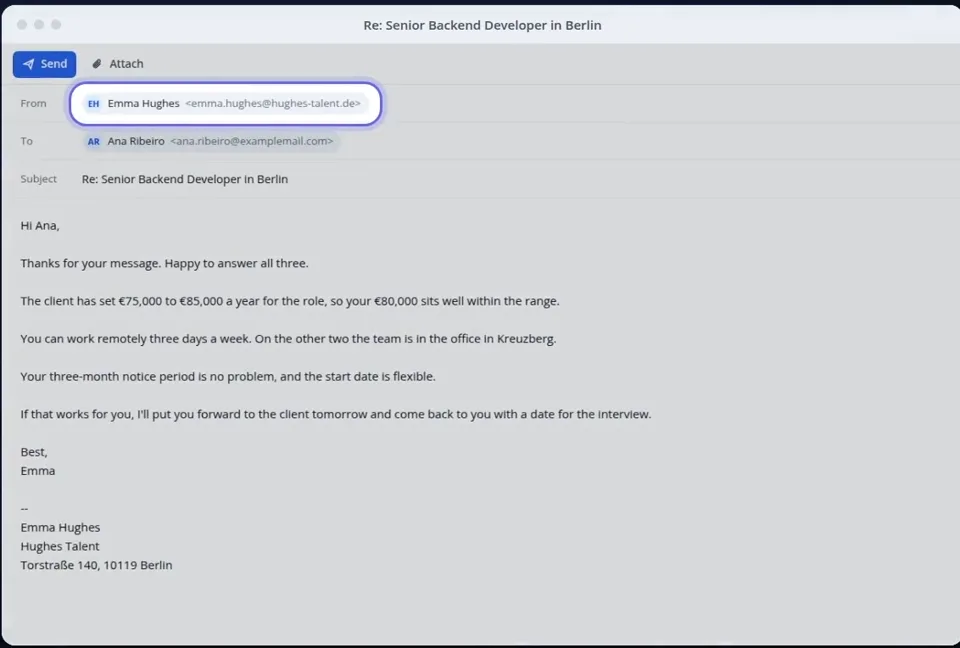
Task: Click the email address emma.hughes@hughes-talent.de
Action: 273,104
